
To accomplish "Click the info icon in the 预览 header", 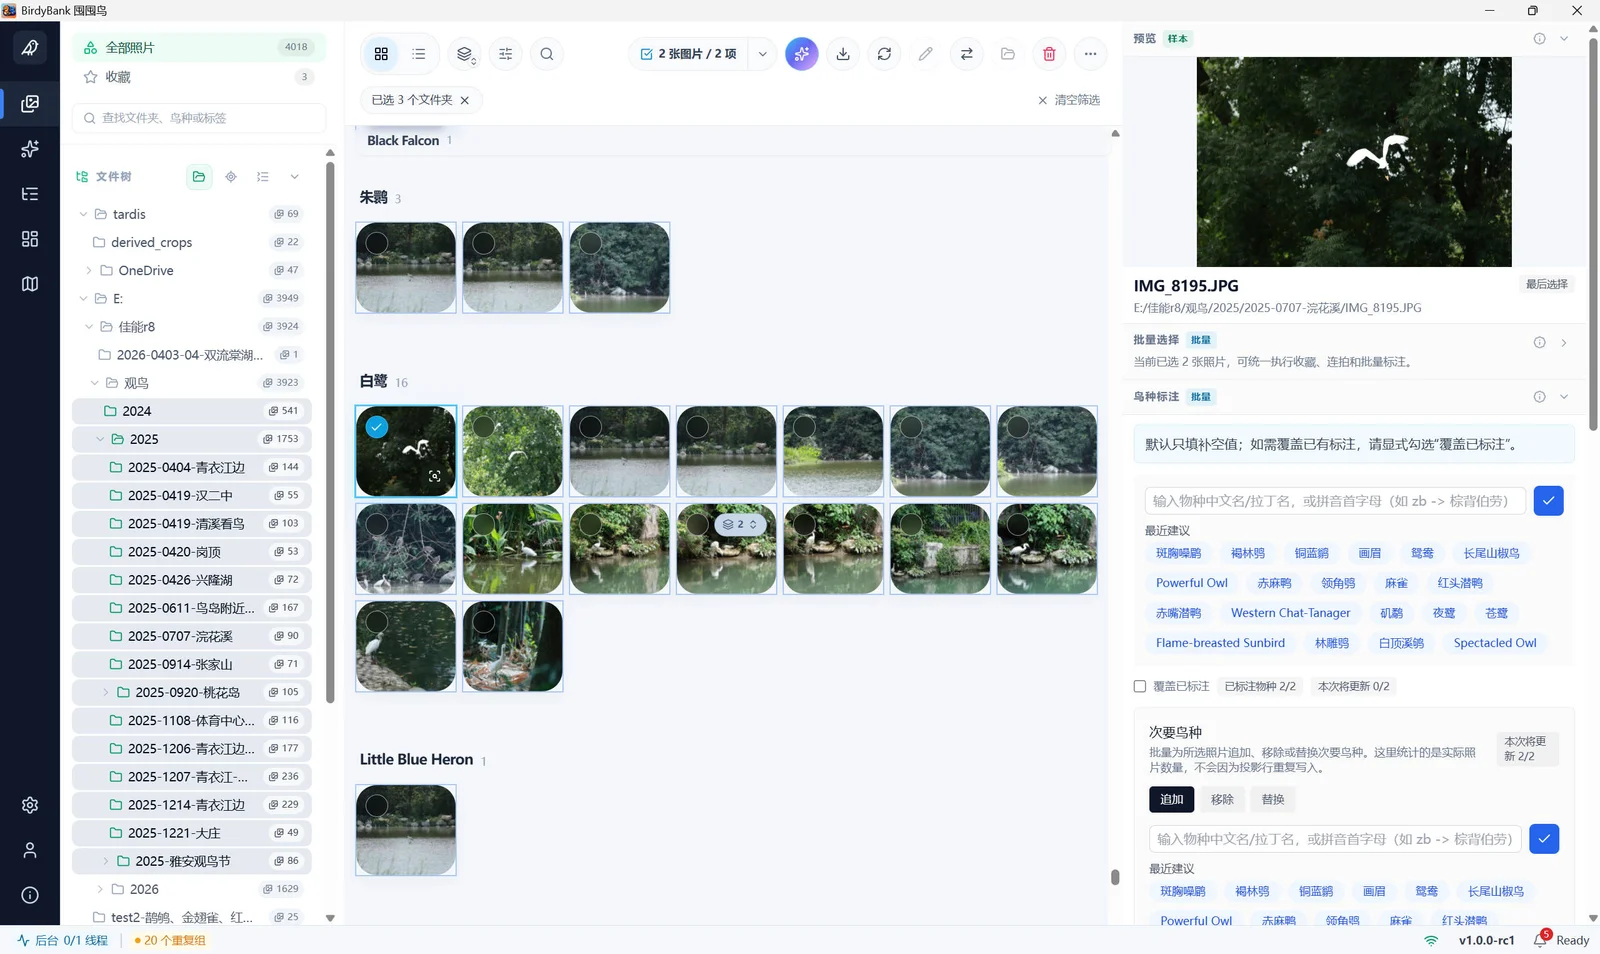I will 1540,39.
